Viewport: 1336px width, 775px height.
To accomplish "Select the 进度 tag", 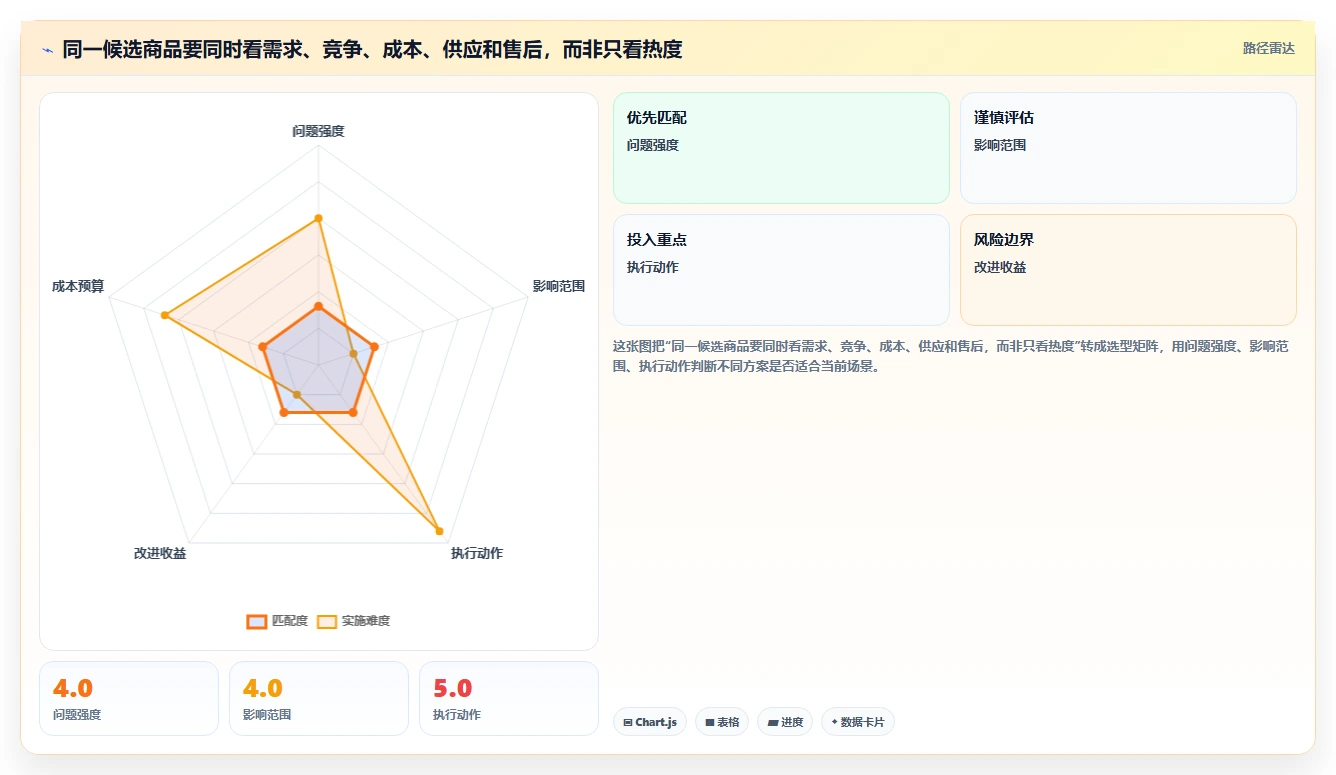I will click(785, 722).
